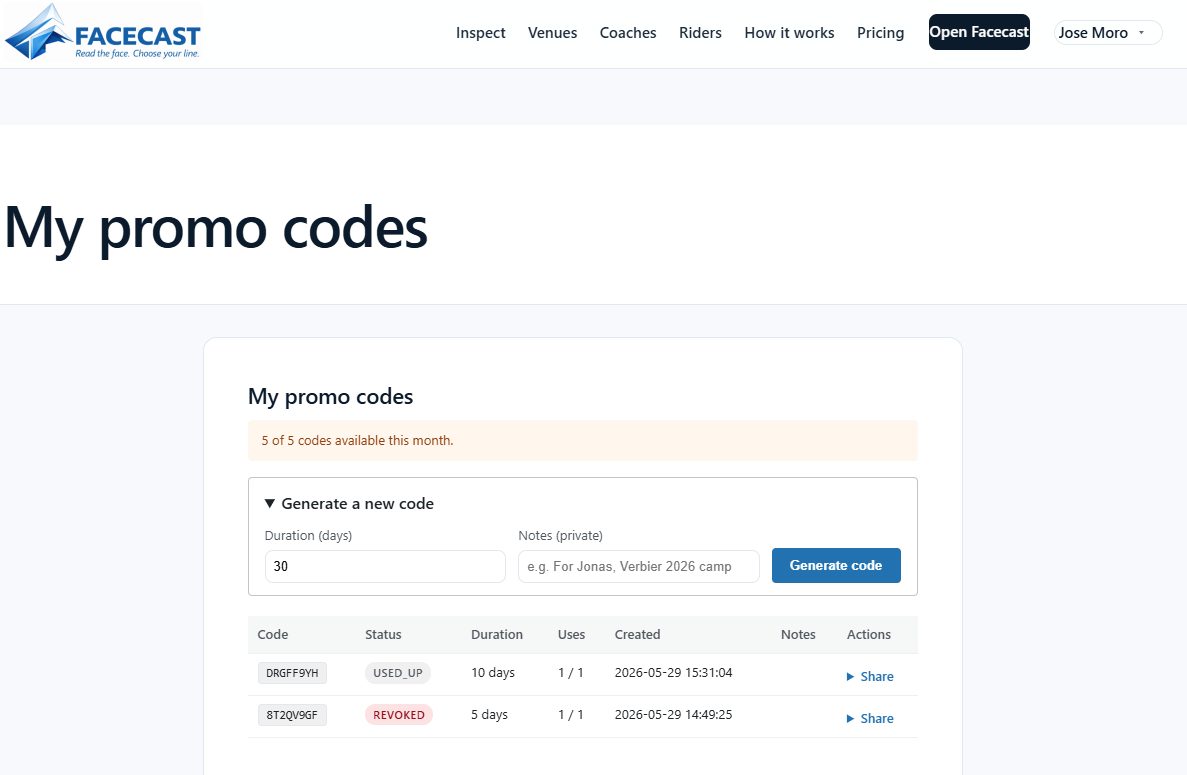Click the Facecast mountain logo
1187x775 pixels.
pos(103,32)
